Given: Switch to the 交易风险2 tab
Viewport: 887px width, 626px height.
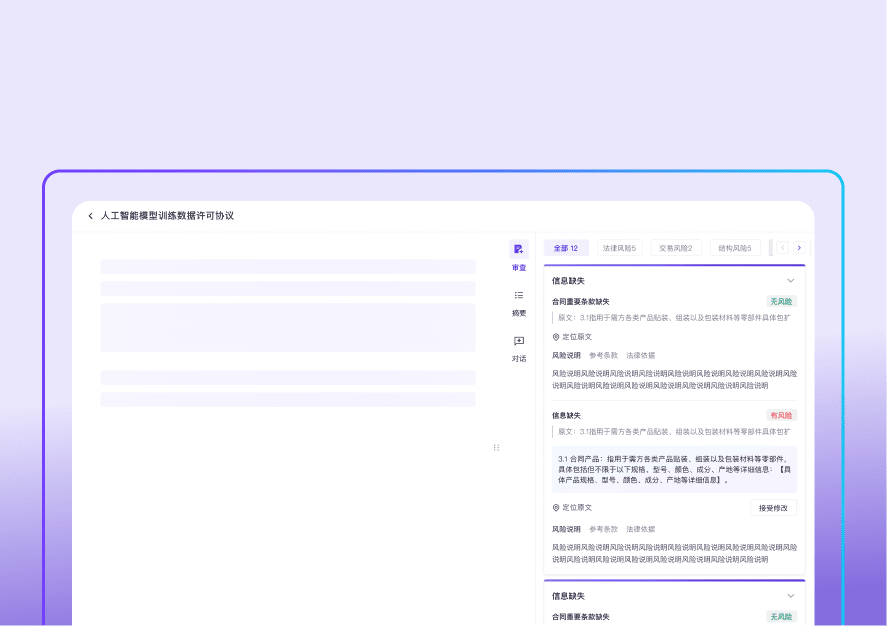Looking at the screenshot, I should tap(675, 248).
